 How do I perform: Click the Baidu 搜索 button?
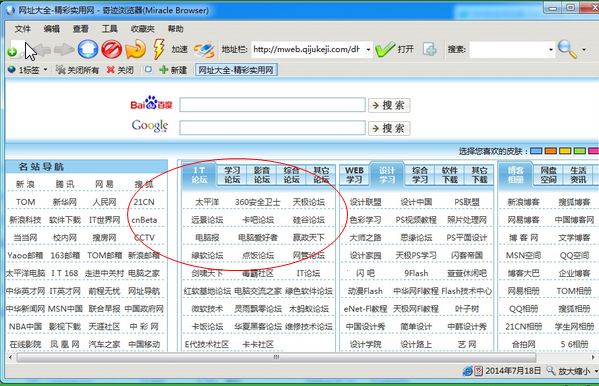point(389,105)
